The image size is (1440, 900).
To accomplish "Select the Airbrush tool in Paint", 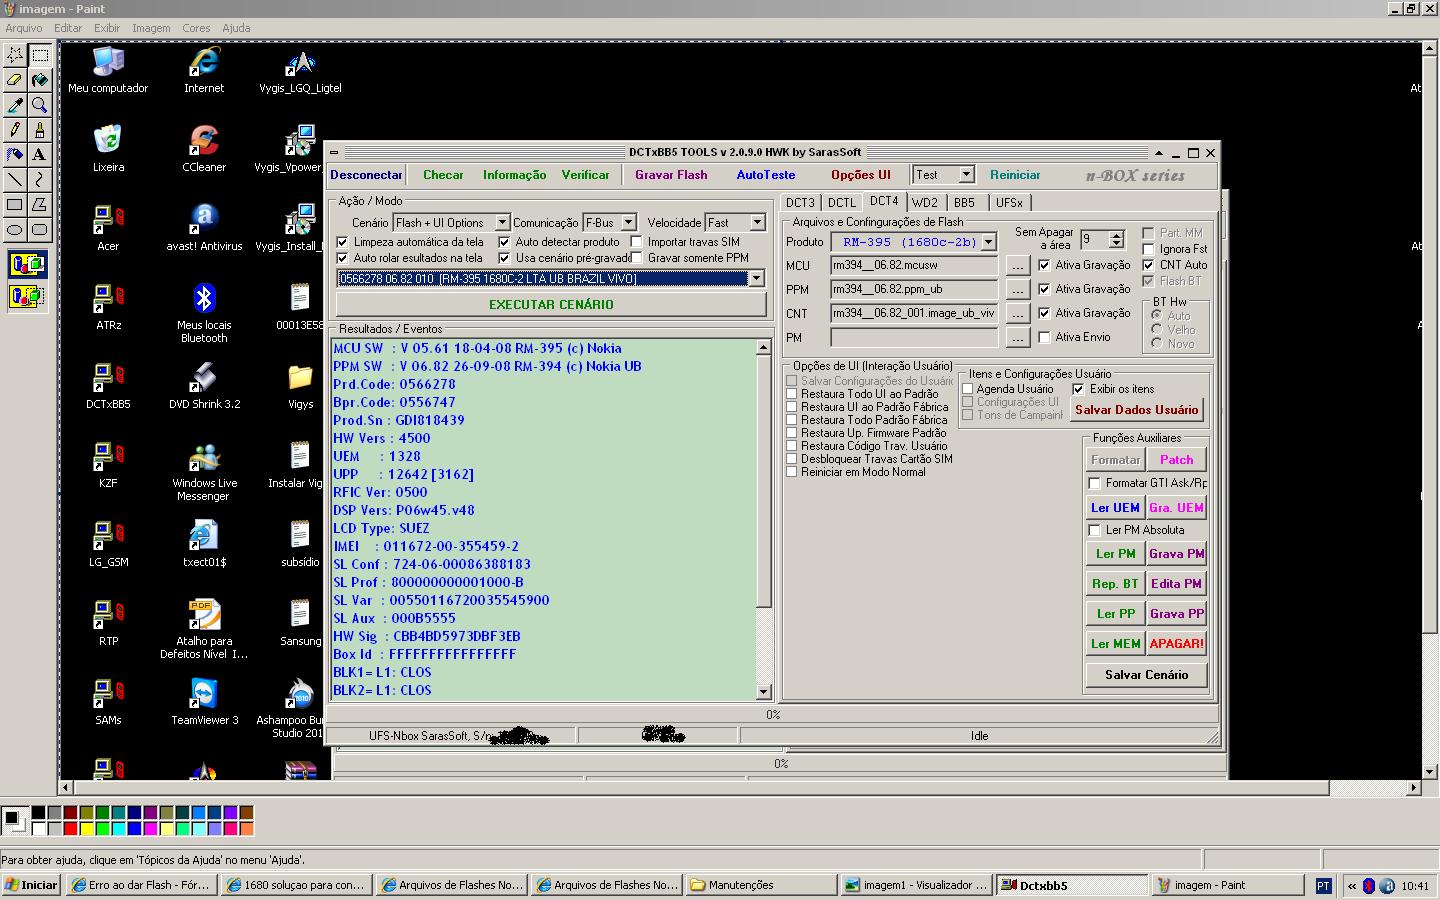I will pos(15,155).
